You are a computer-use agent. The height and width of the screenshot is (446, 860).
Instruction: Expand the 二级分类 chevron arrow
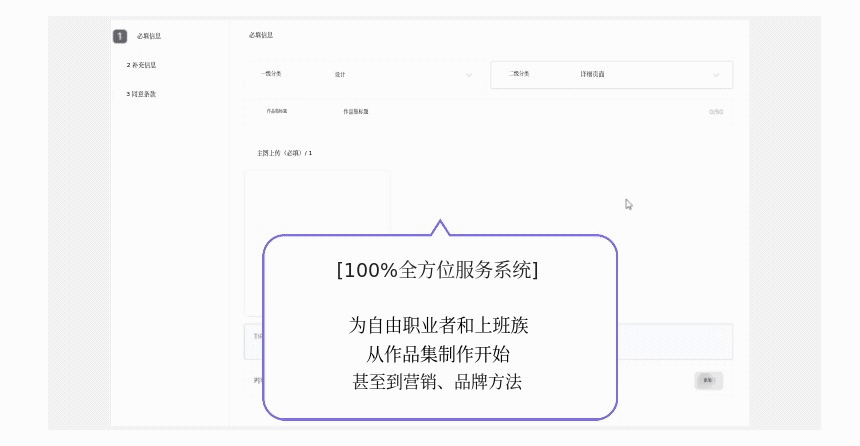(x=716, y=75)
